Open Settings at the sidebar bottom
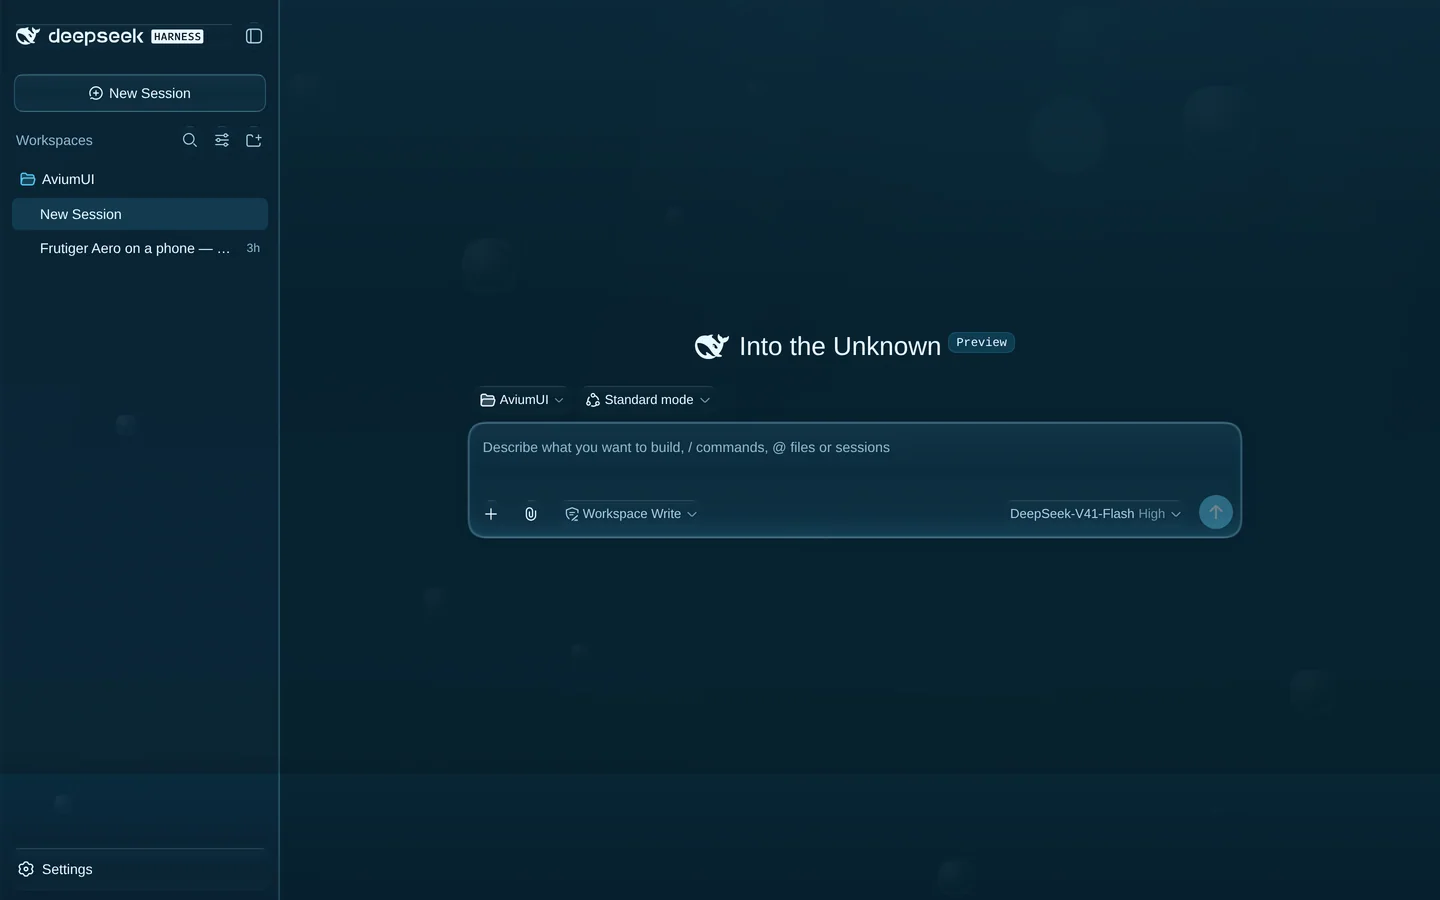 [x=140, y=869]
